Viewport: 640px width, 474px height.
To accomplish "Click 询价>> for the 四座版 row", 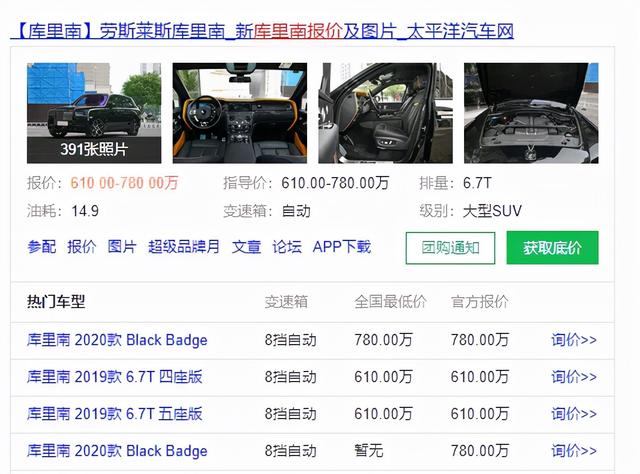I will [x=574, y=377].
